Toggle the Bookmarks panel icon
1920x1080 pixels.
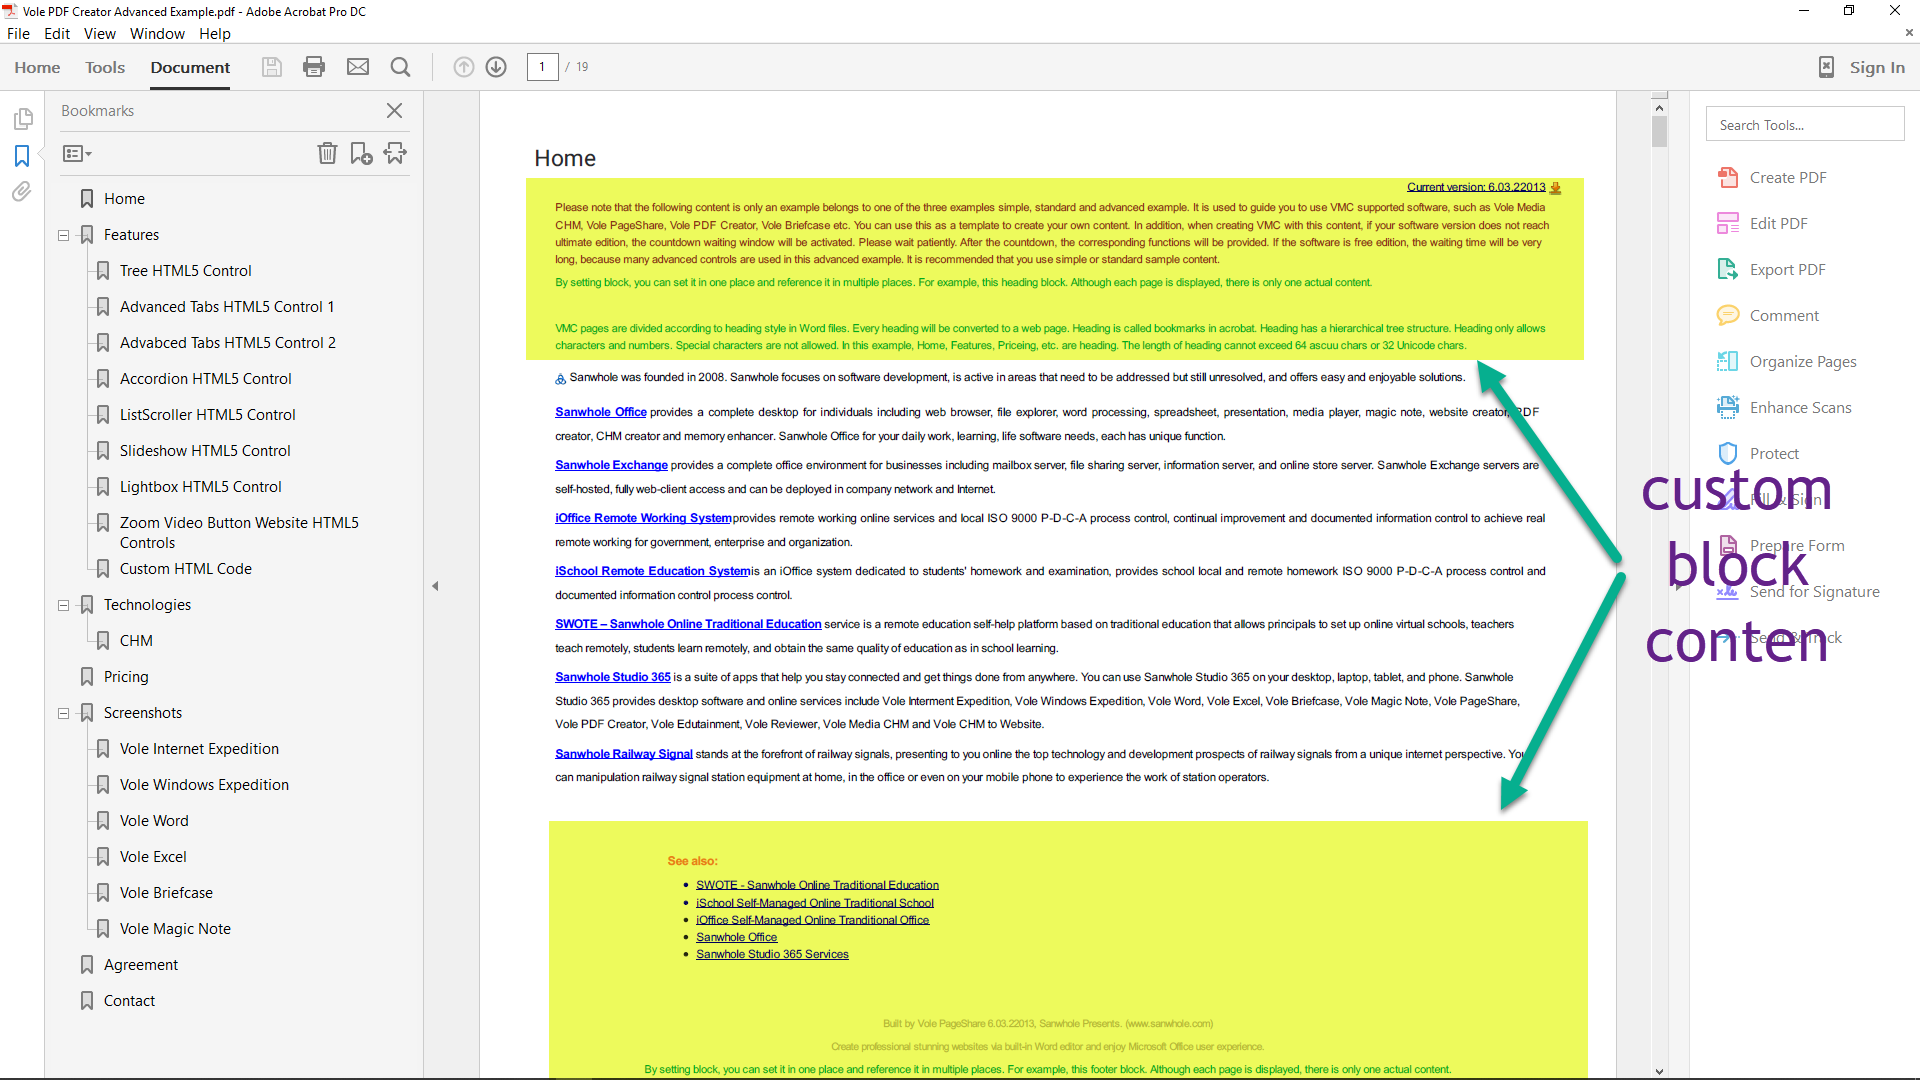[x=22, y=156]
